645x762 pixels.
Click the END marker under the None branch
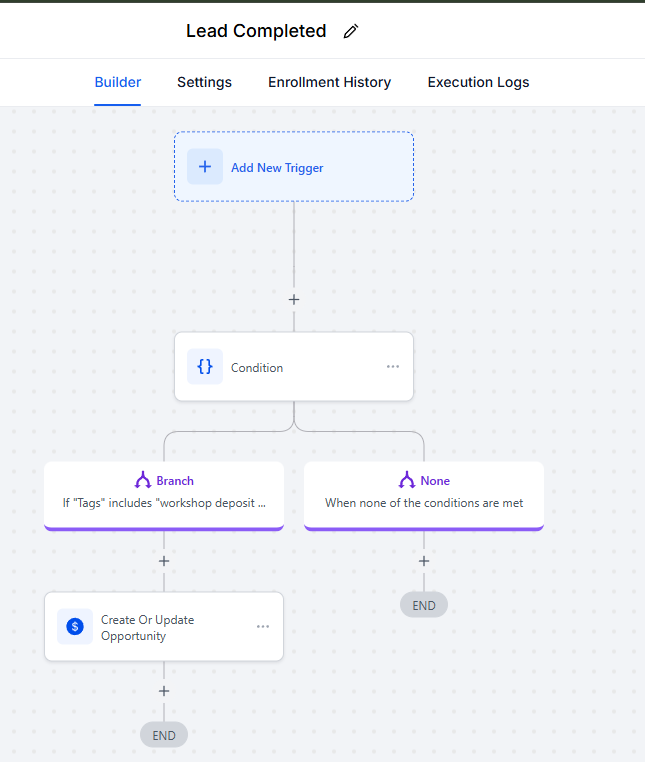[424, 605]
